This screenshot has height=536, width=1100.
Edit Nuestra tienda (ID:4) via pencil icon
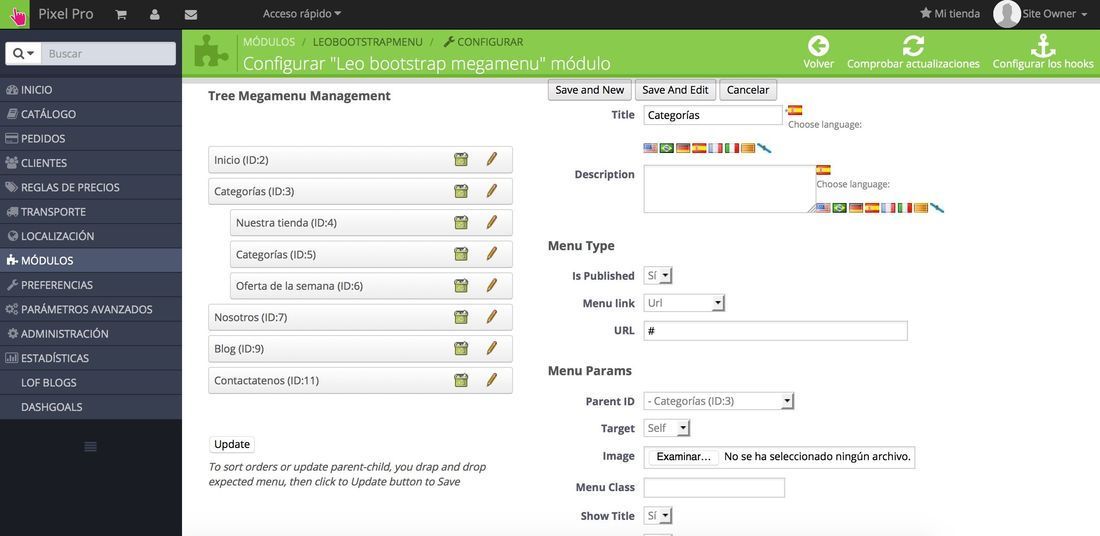(492, 222)
